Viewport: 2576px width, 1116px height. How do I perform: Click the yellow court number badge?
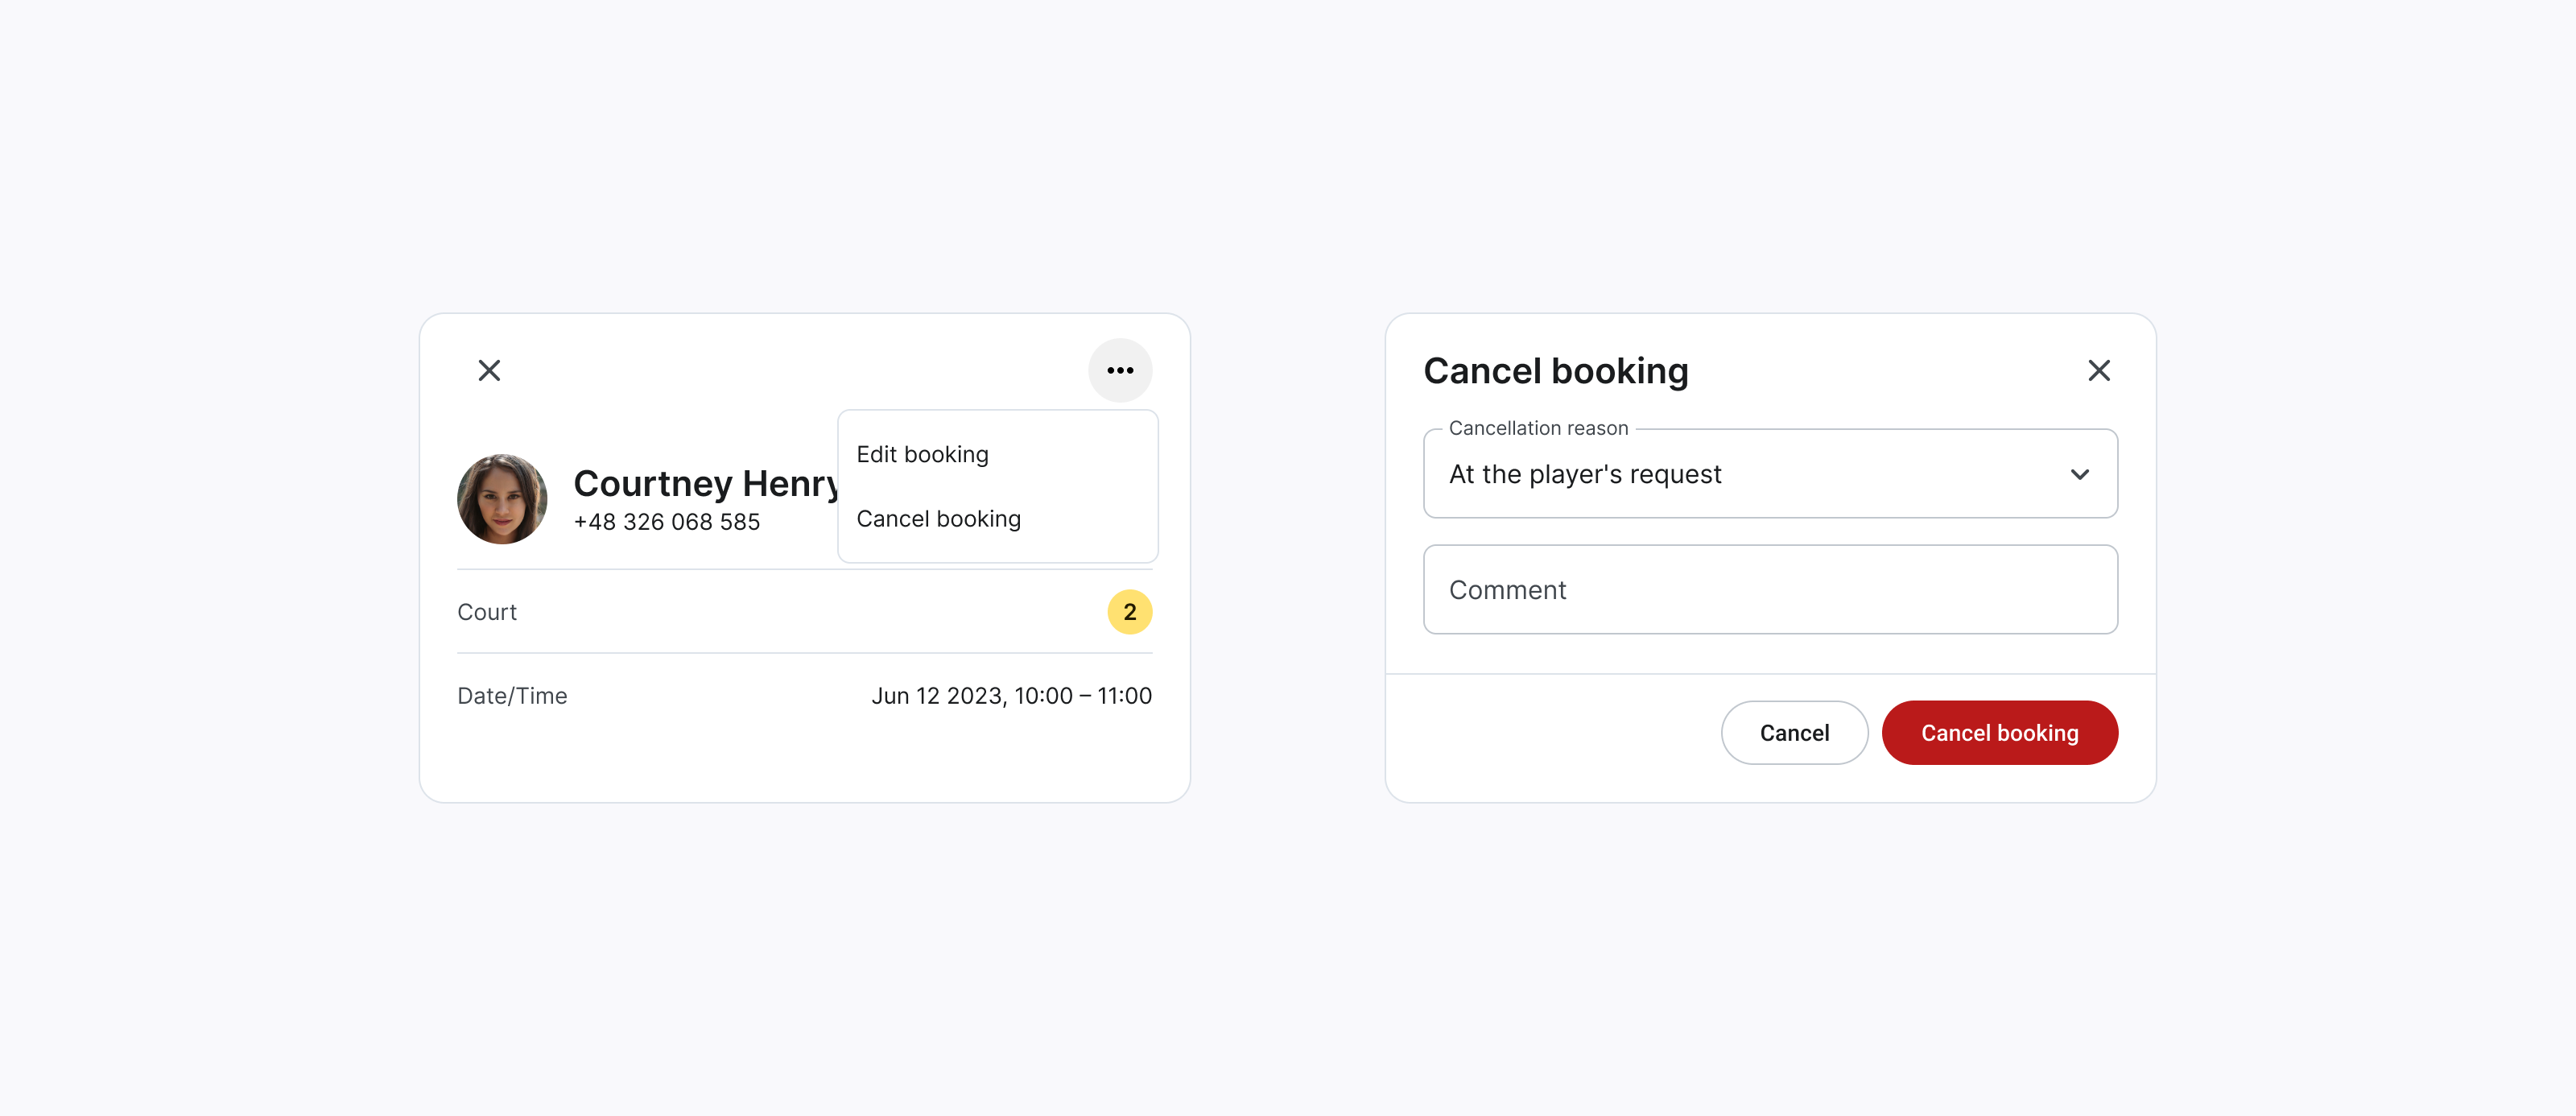point(1130,611)
